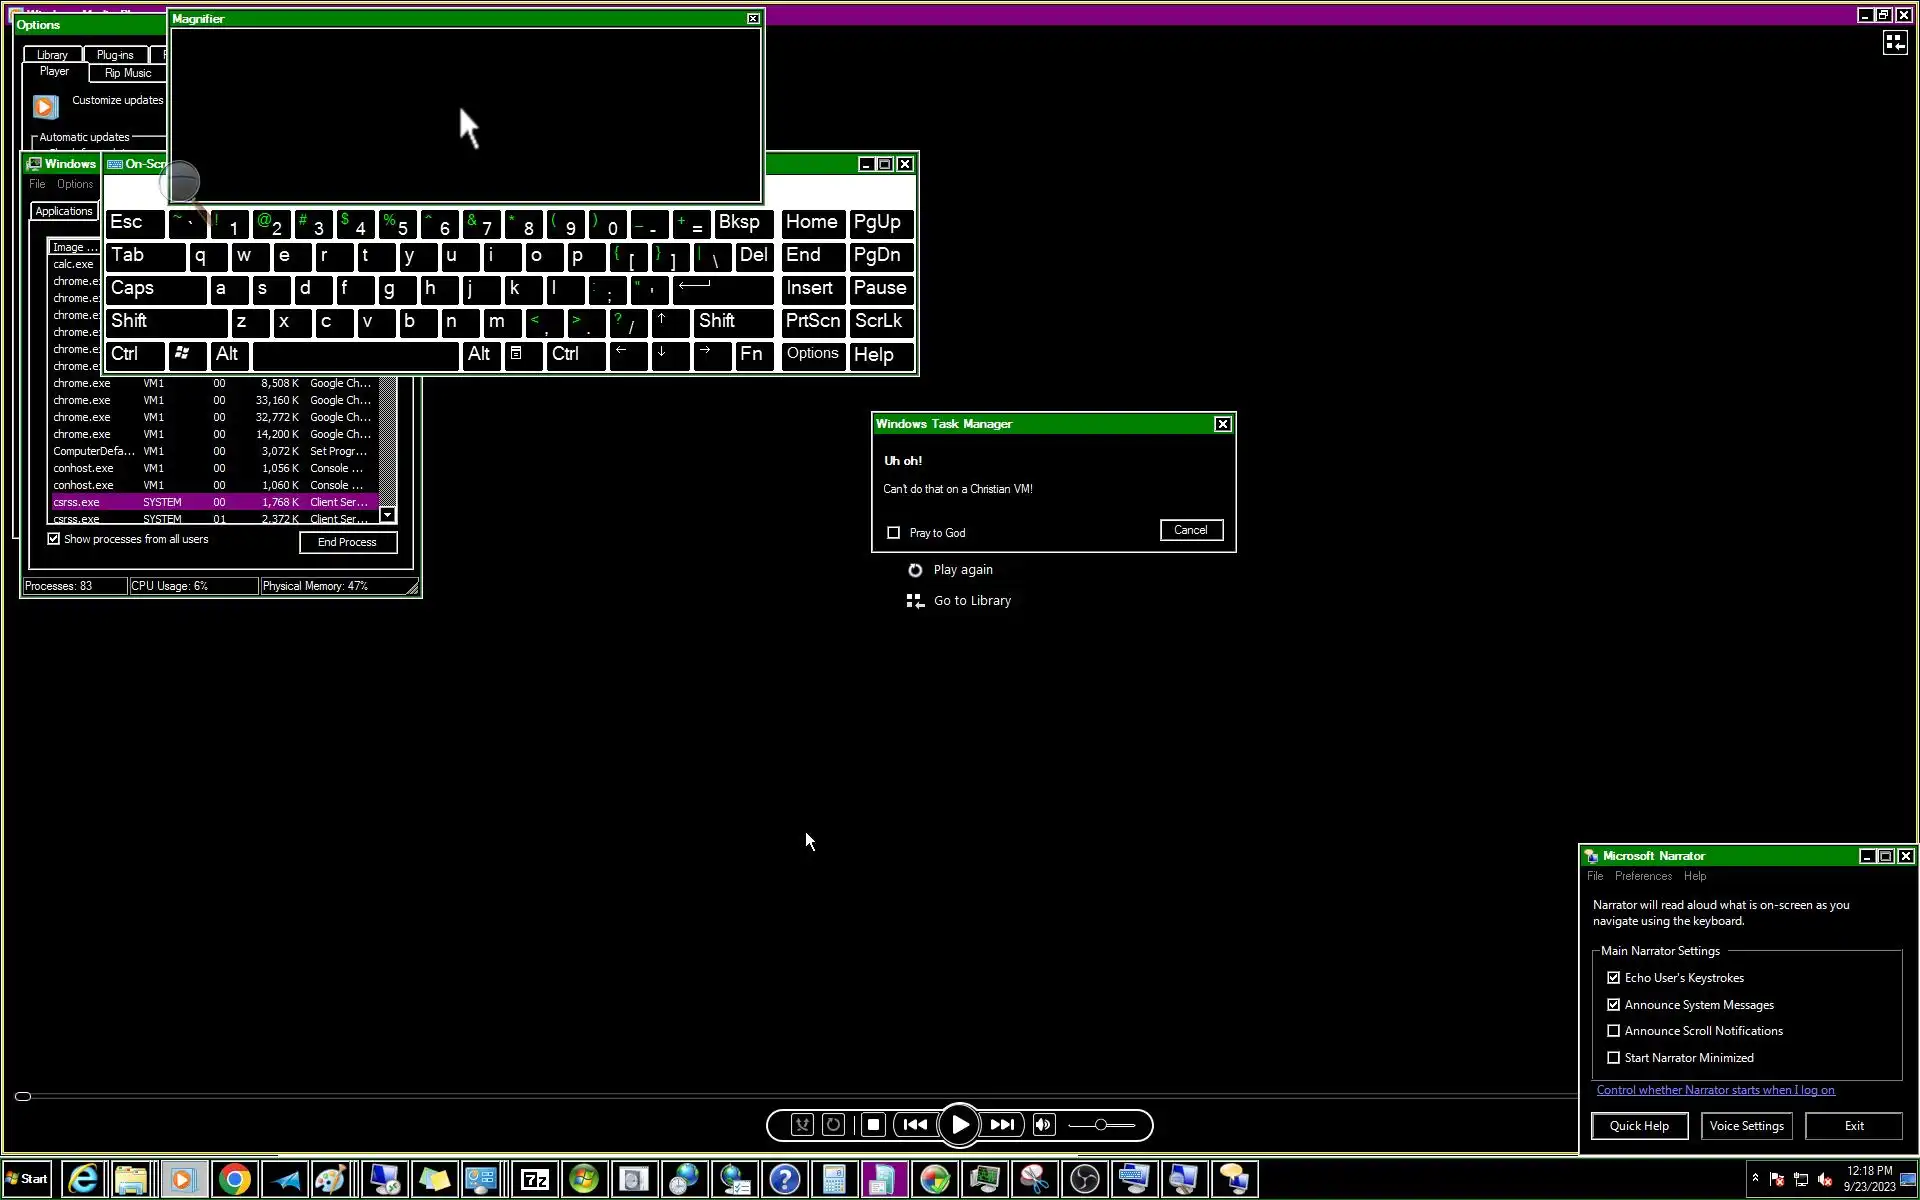Image resolution: width=1920 pixels, height=1200 pixels.
Task: Disable Echo User's Keystrokes
Action: point(1613,978)
